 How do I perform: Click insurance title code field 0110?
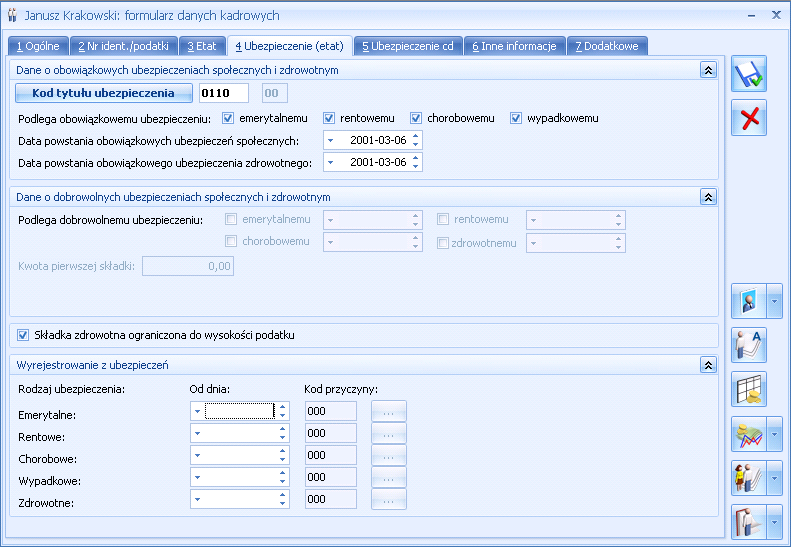[224, 93]
